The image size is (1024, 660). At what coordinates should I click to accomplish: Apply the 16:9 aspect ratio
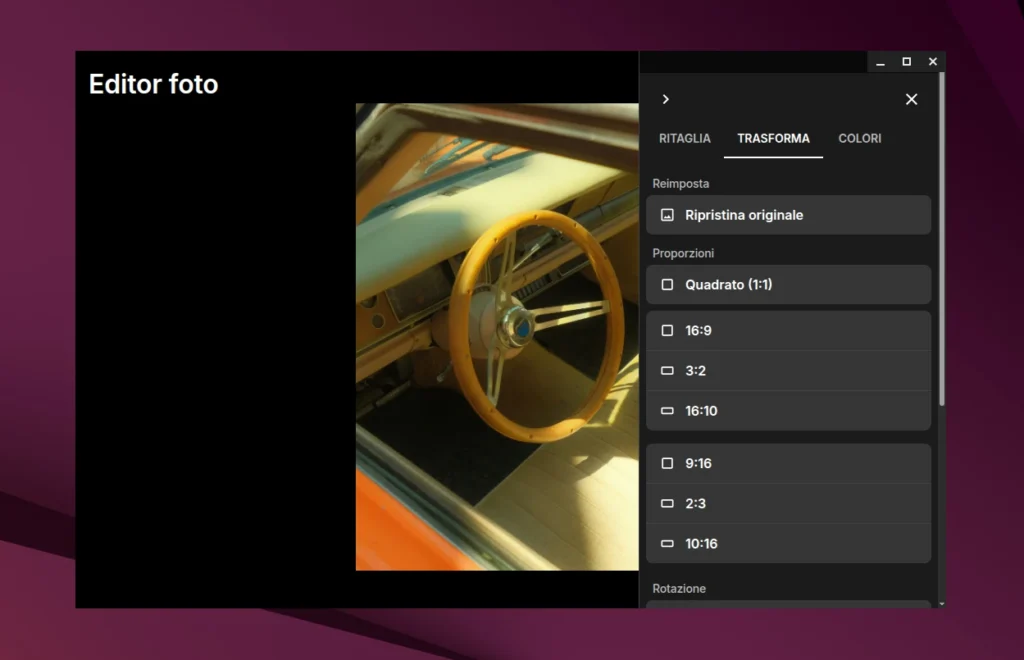788,330
